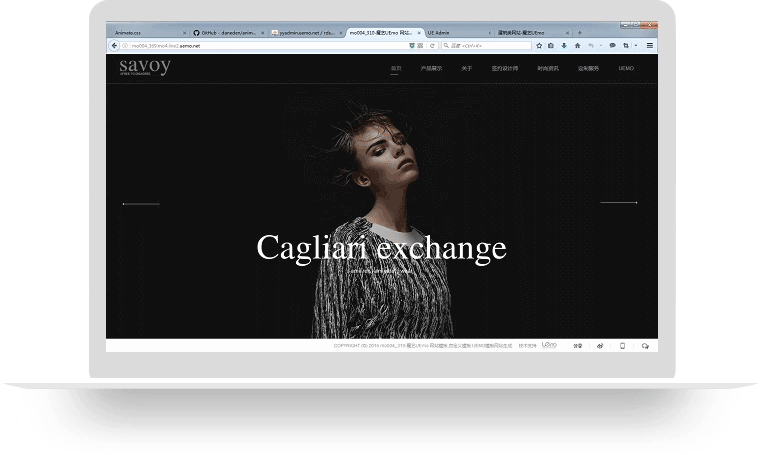Click the site info icon beside the URL
This screenshot has height=455, width=760.
tap(125, 46)
